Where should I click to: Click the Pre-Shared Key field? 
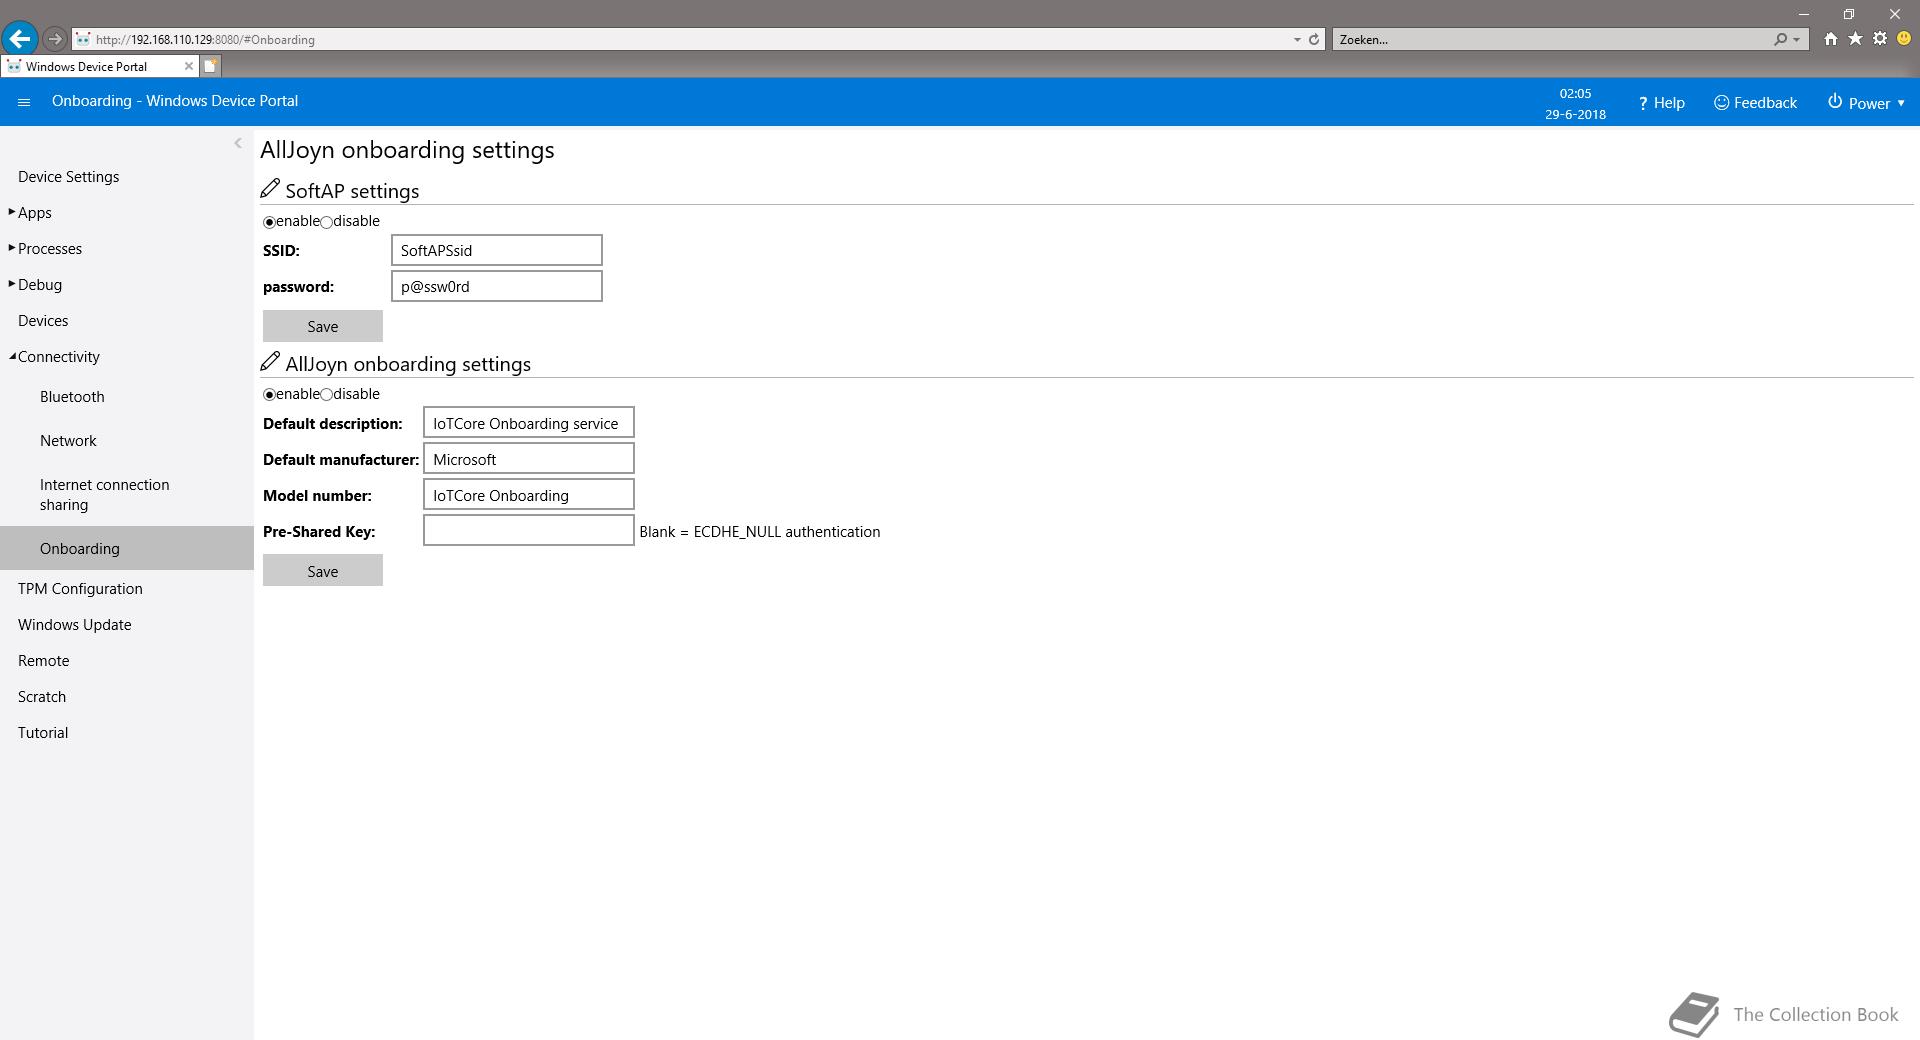click(x=528, y=531)
